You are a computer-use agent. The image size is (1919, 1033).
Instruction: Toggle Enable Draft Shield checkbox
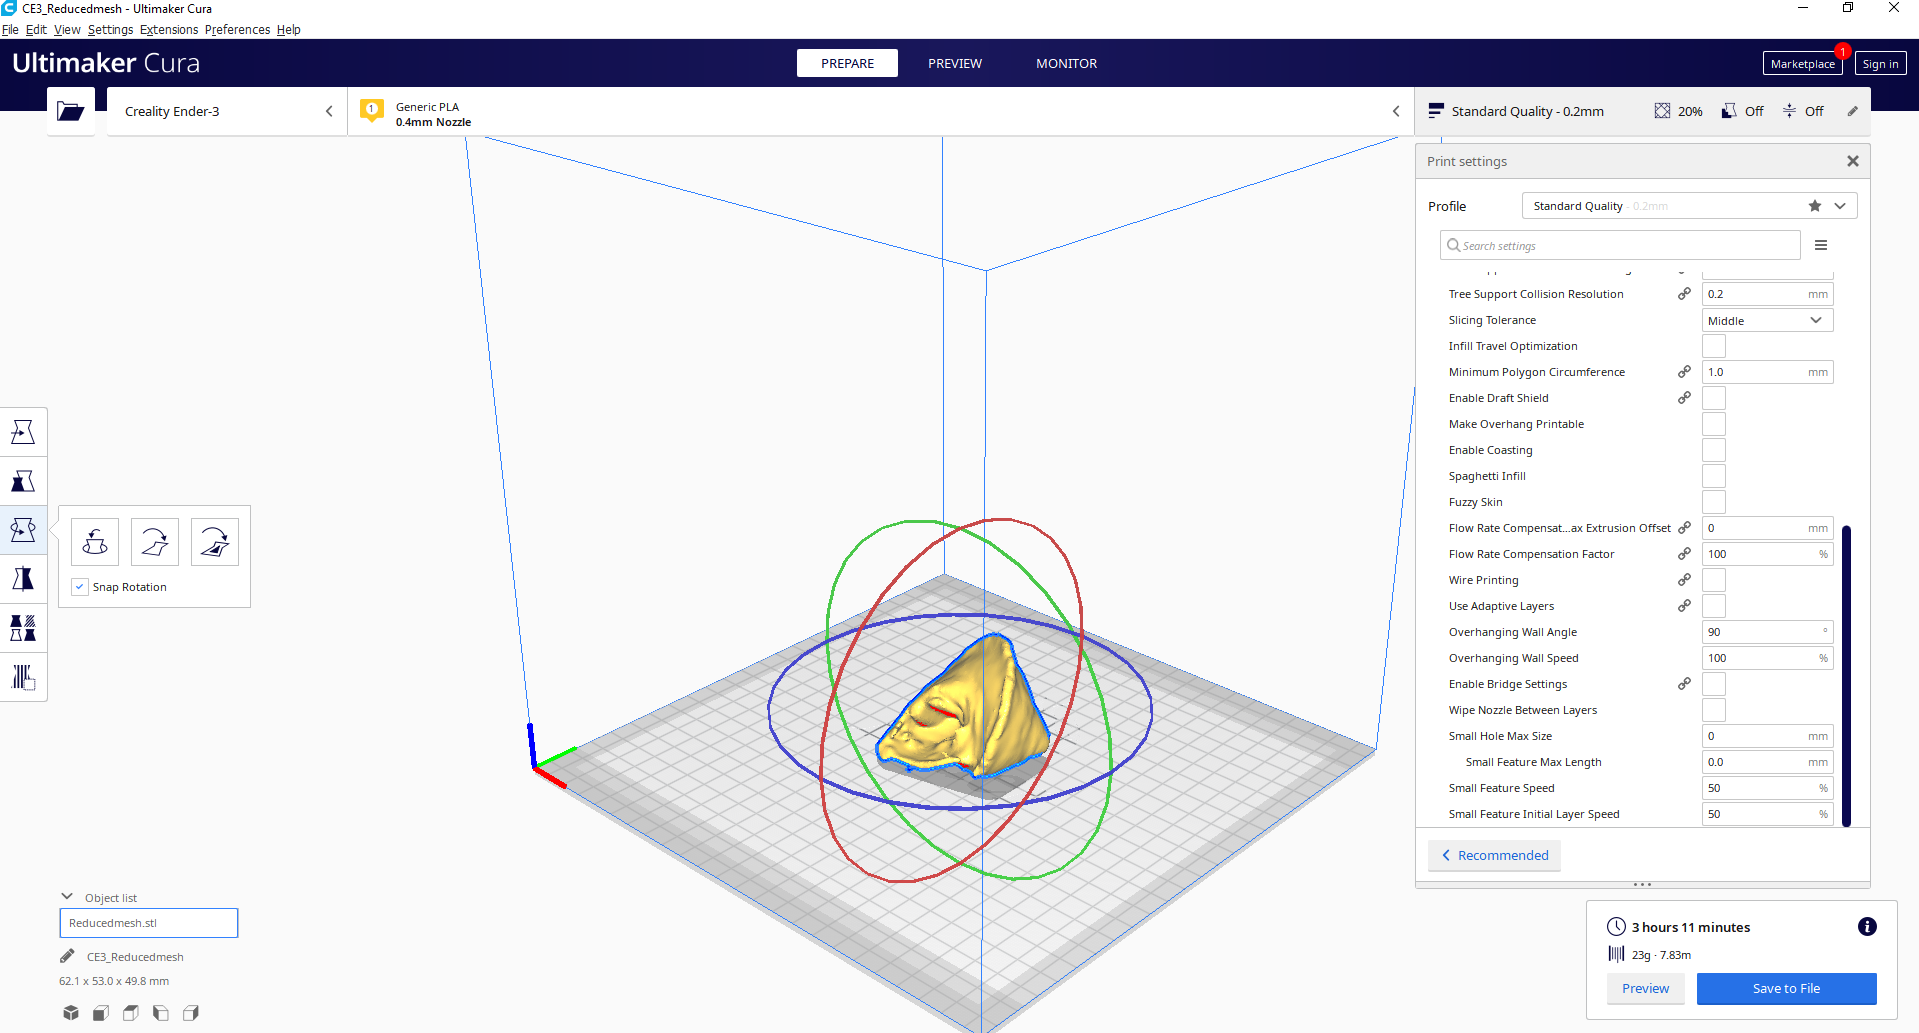pos(1714,398)
